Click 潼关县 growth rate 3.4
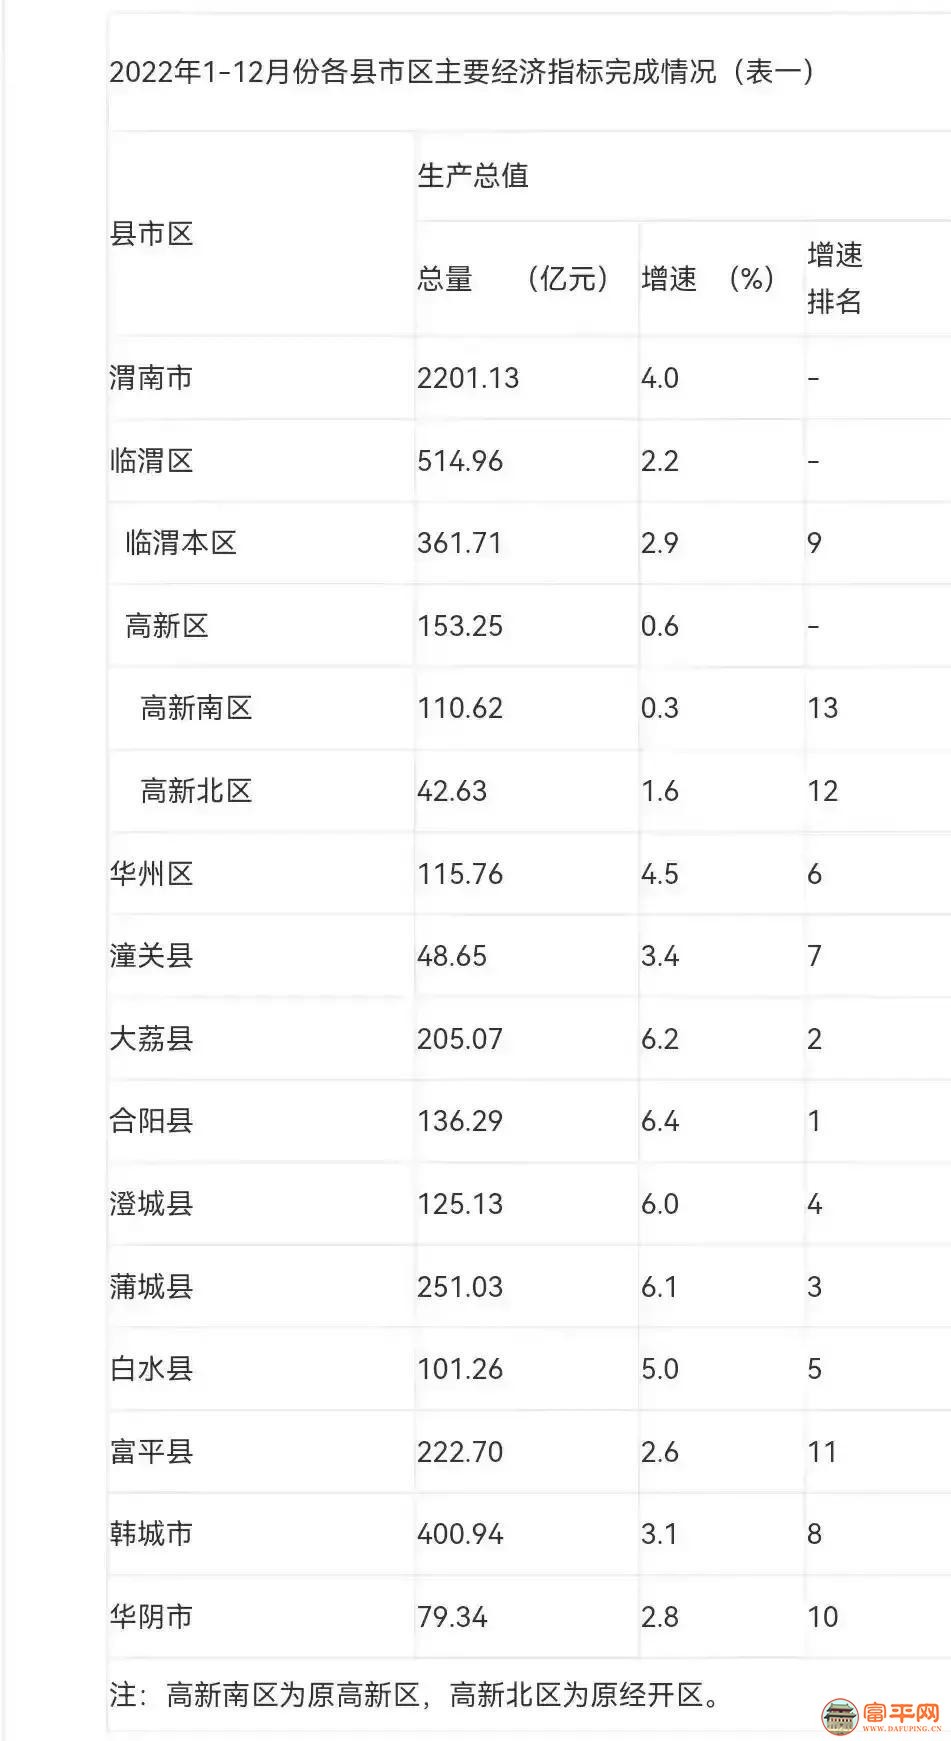The image size is (951, 1741). [x=660, y=956]
